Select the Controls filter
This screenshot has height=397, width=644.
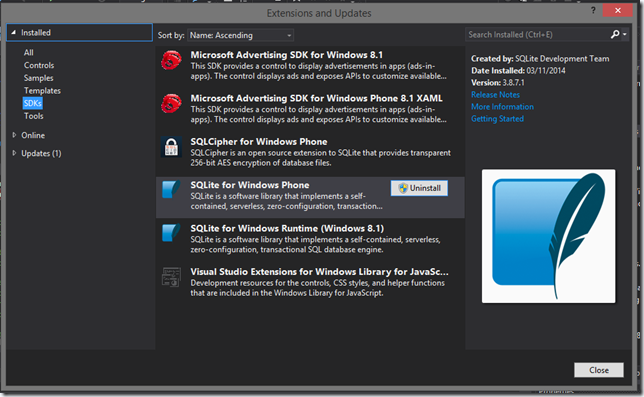(39, 65)
